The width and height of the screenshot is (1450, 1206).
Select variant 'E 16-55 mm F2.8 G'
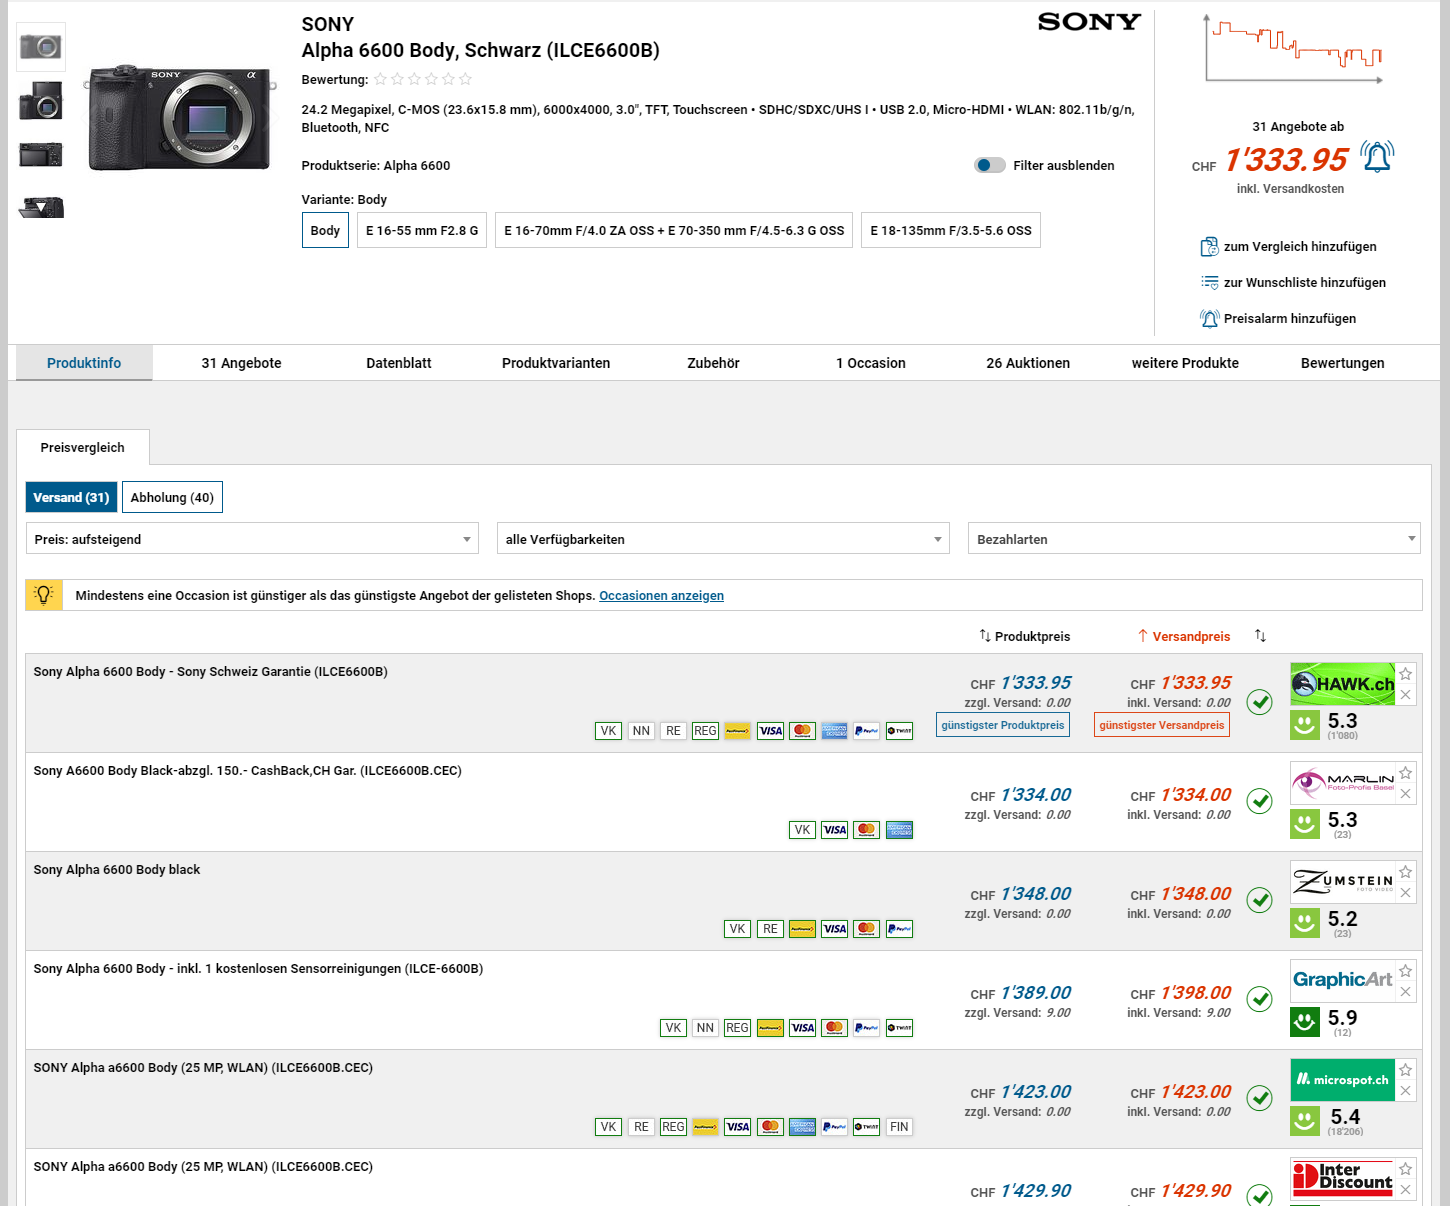pyautogui.click(x=422, y=230)
